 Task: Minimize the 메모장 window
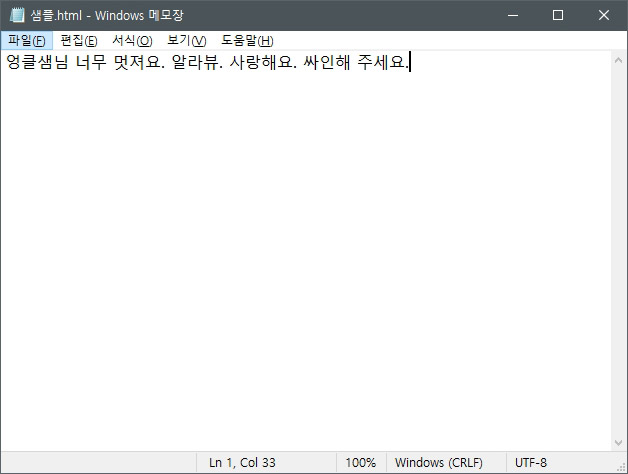(x=513, y=15)
